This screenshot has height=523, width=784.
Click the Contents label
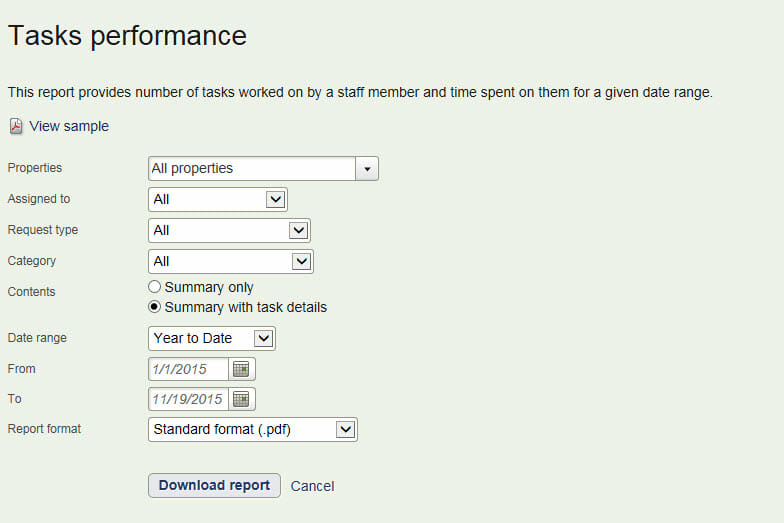31,292
